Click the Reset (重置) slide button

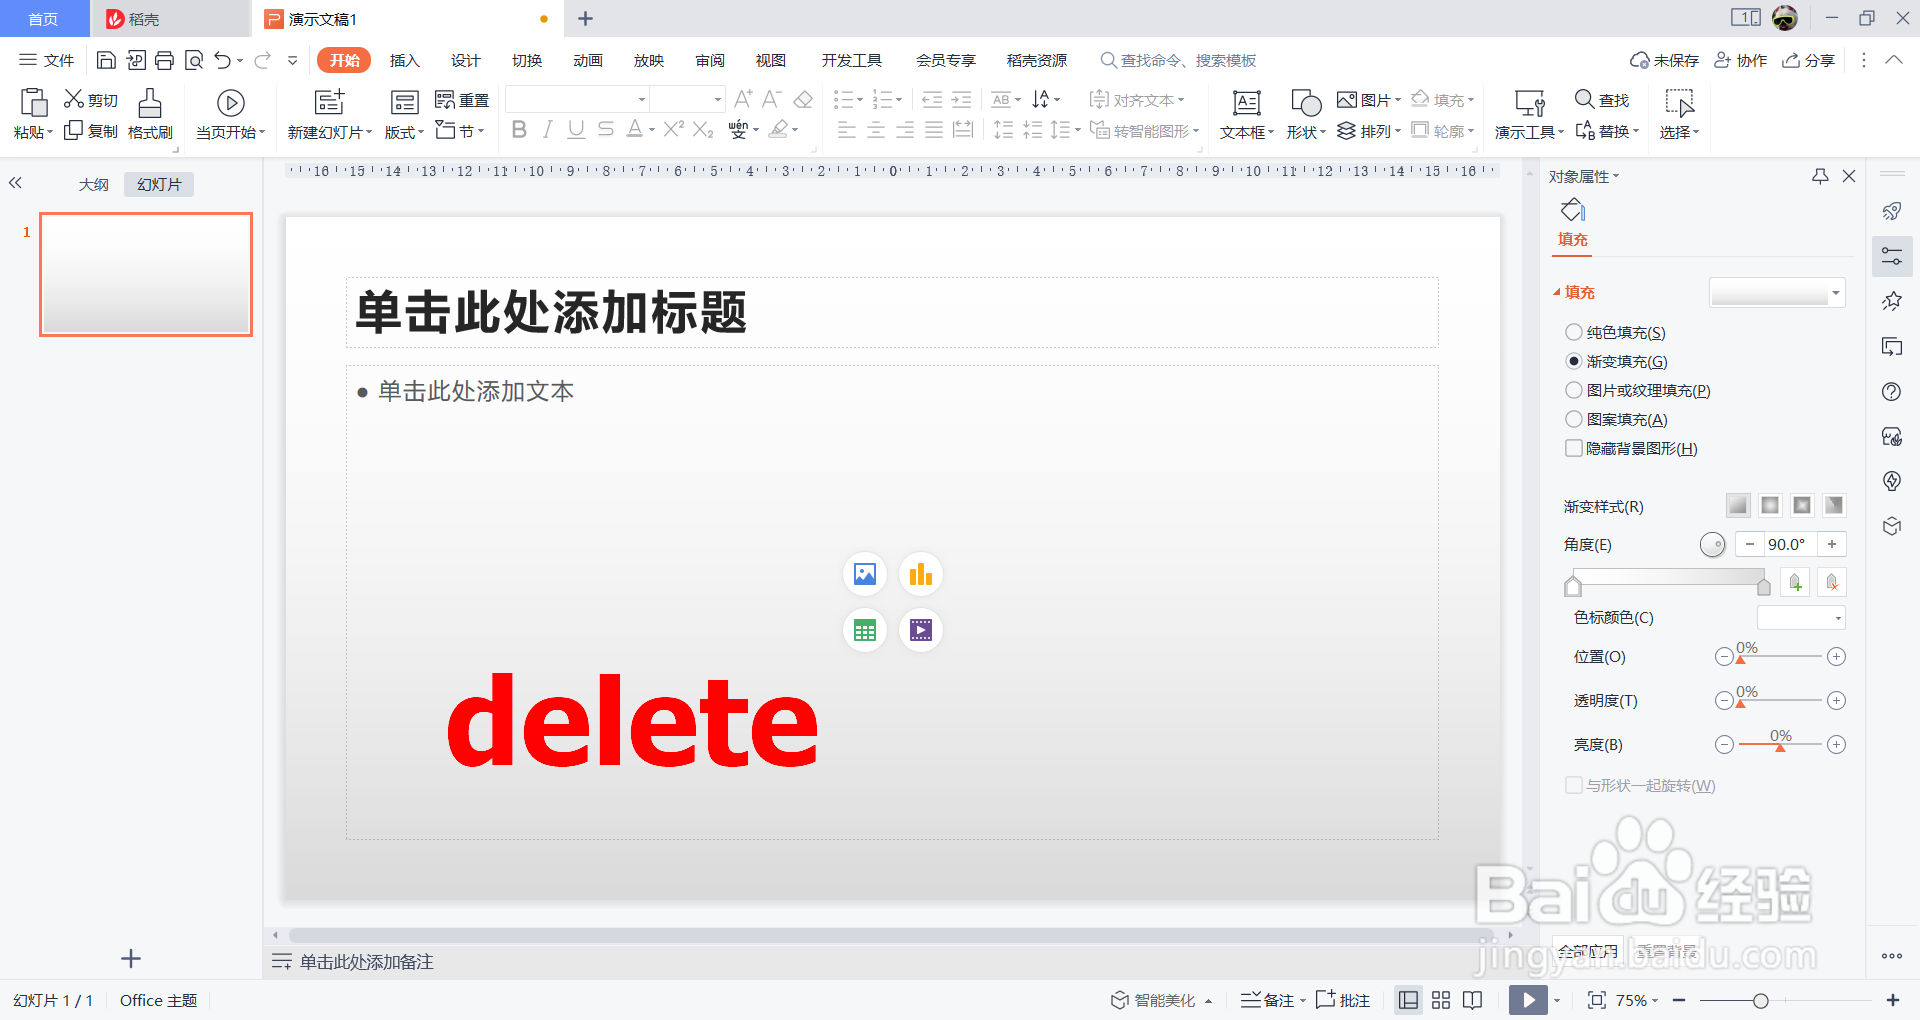tap(462, 99)
